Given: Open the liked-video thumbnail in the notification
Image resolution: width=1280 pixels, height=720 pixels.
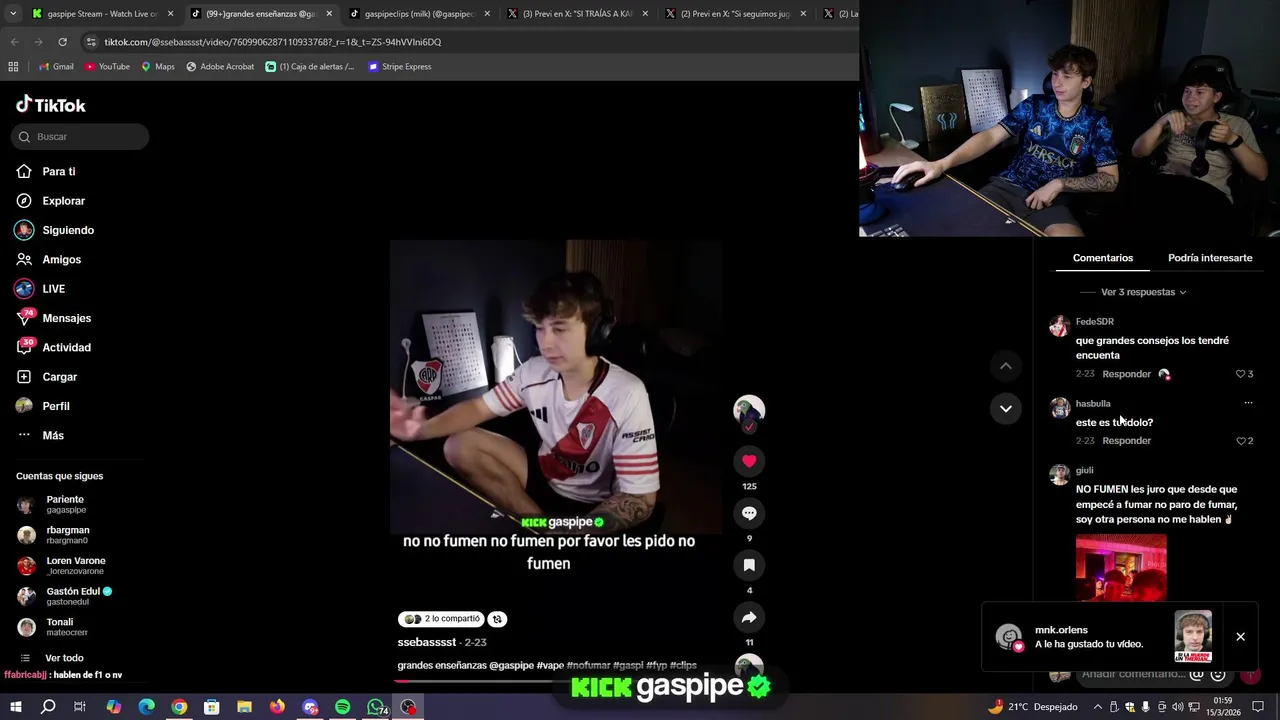Looking at the screenshot, I should click(x=1193, y=637).
